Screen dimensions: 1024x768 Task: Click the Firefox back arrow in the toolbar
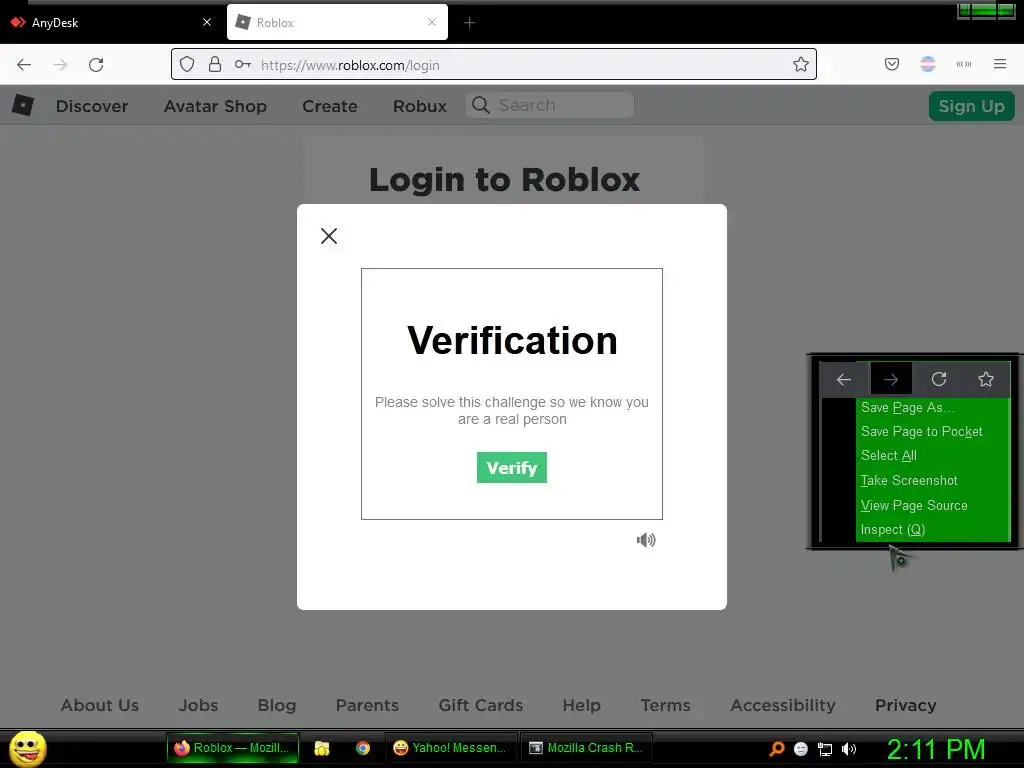pyautogui.click(x=24, y=65)
